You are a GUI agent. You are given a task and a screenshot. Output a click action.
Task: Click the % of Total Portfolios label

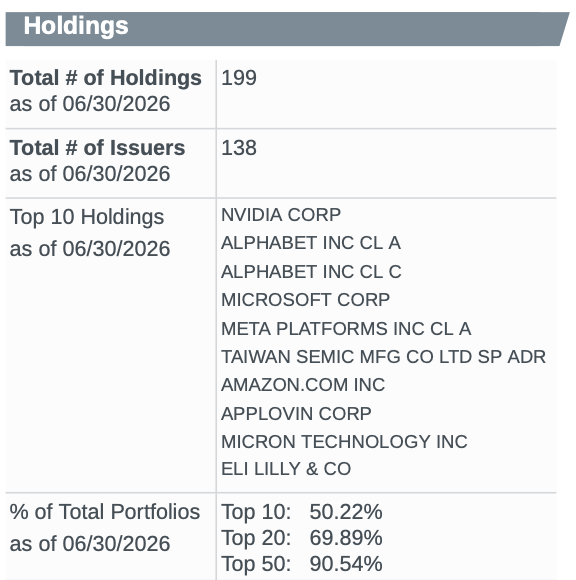point(105,512)
